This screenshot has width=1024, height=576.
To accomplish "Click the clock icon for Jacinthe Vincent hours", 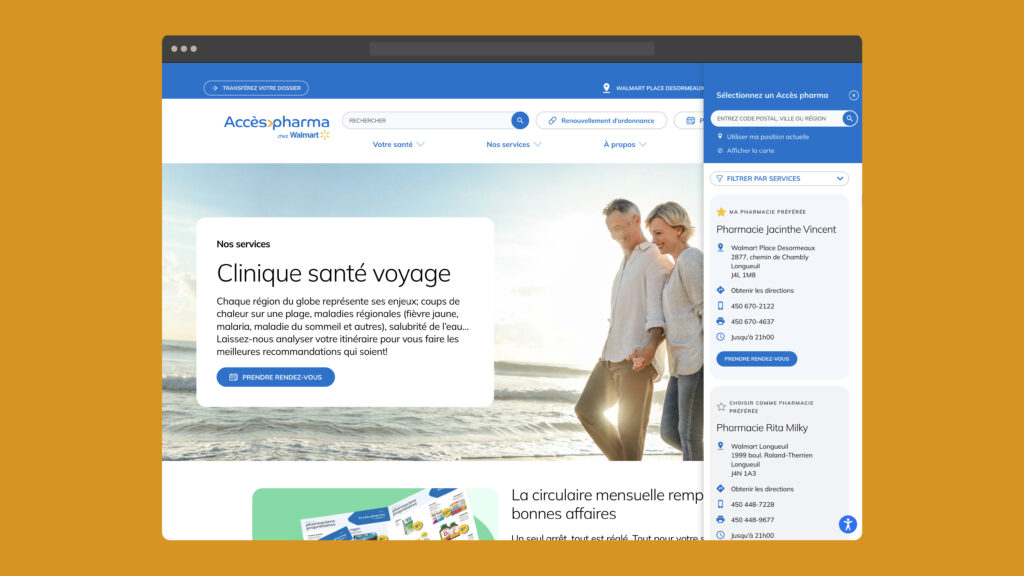I will click(720, 337).
